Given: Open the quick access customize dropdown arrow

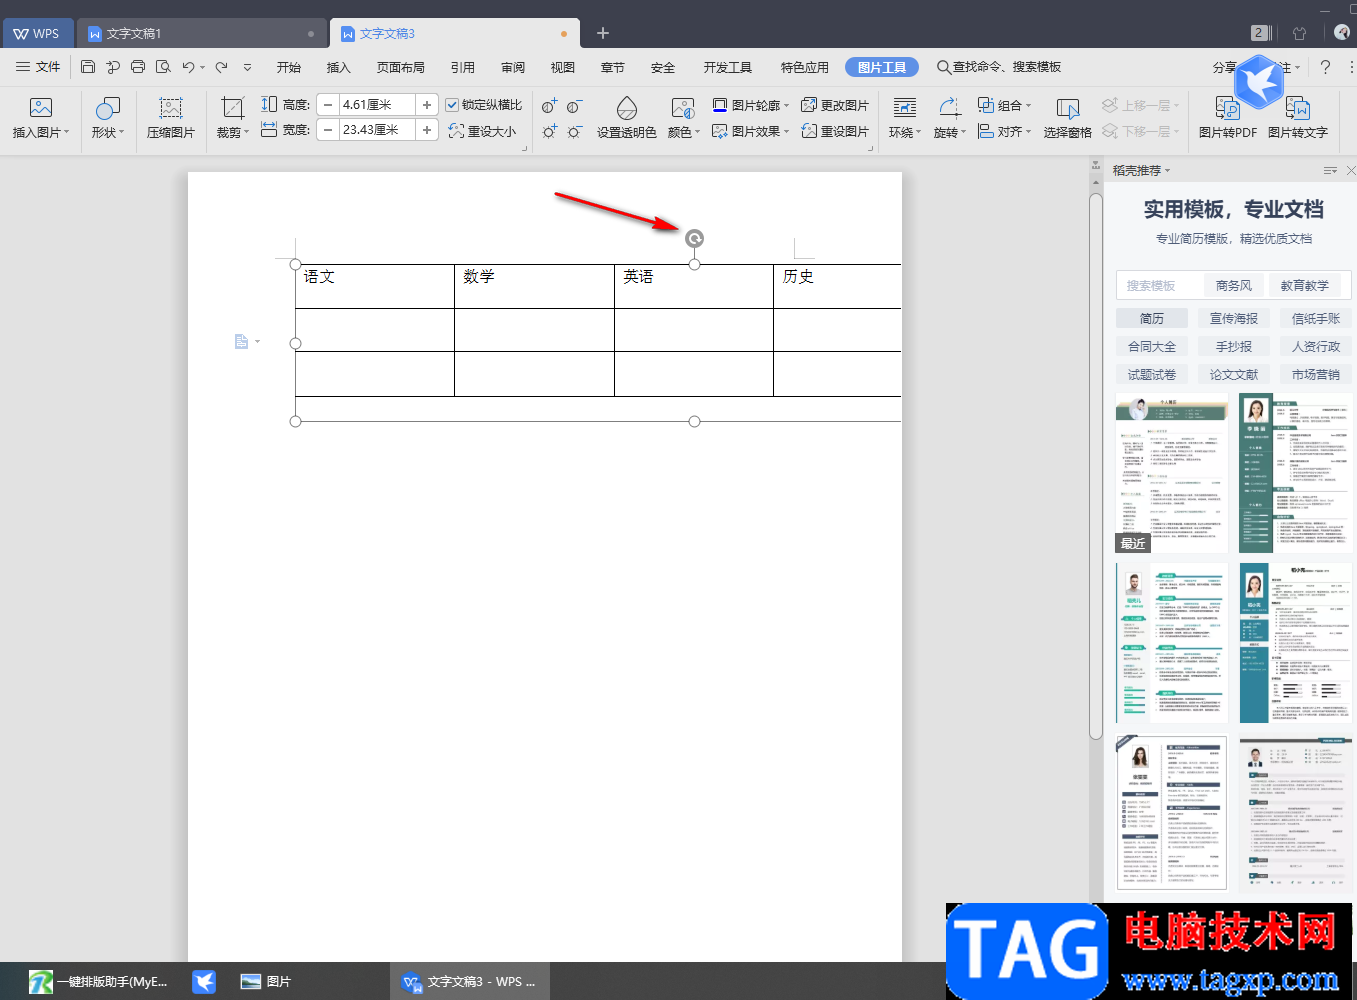Looking at the screenshot, I should pyautogui.click(x=247, y=67).
